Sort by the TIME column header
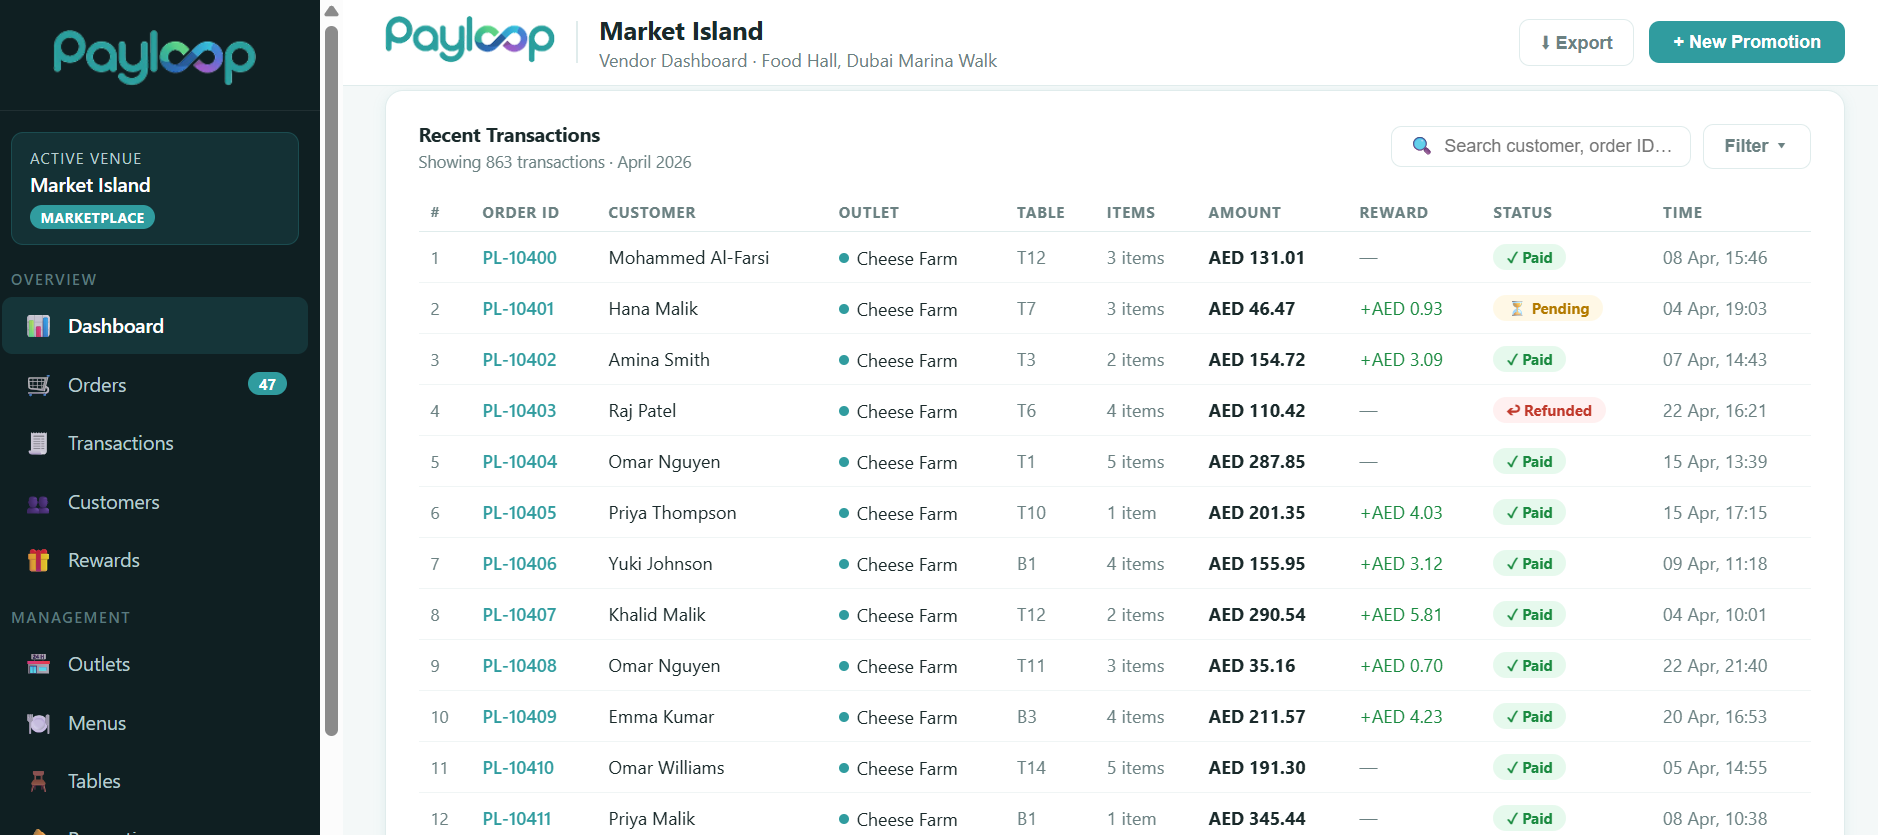This screenshot has height=835, width=1878. [x=1682, y=212]
